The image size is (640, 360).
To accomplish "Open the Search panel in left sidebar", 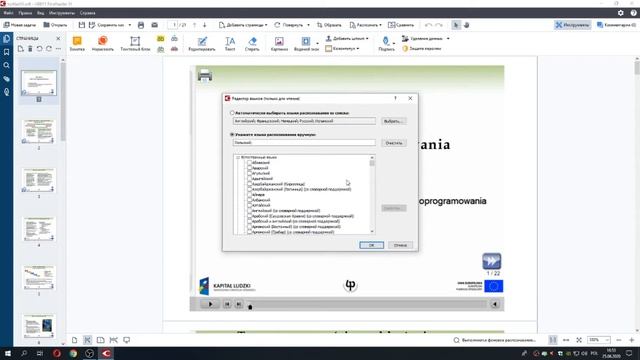I will pyautogui.click(x=7, y=65).
